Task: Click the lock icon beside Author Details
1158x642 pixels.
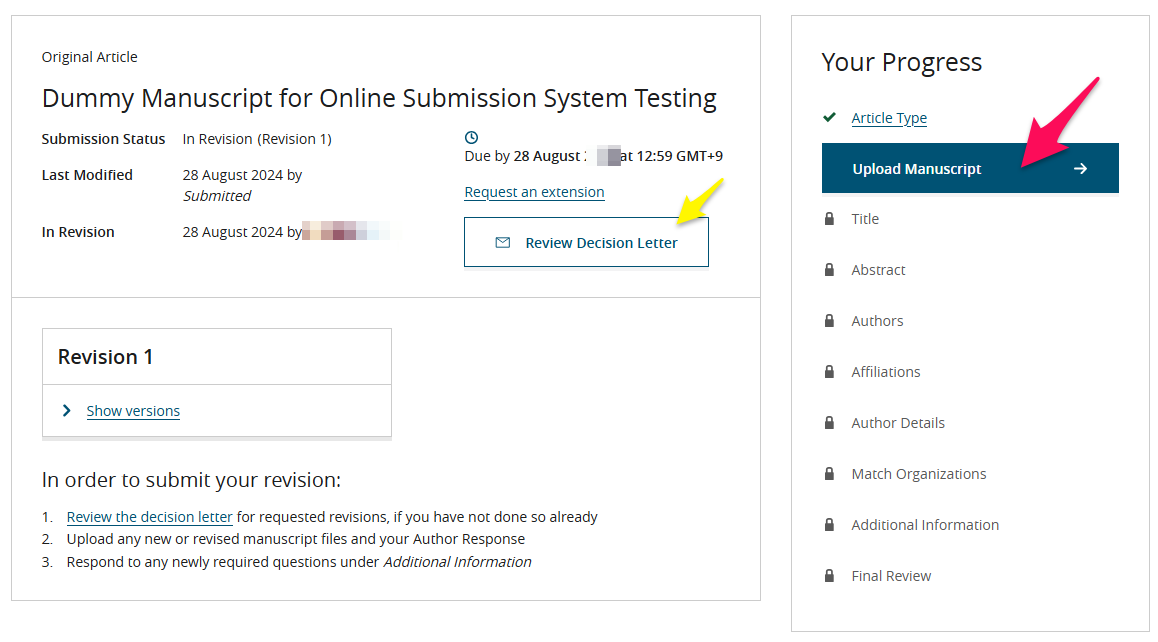Action: pos(829,423)
